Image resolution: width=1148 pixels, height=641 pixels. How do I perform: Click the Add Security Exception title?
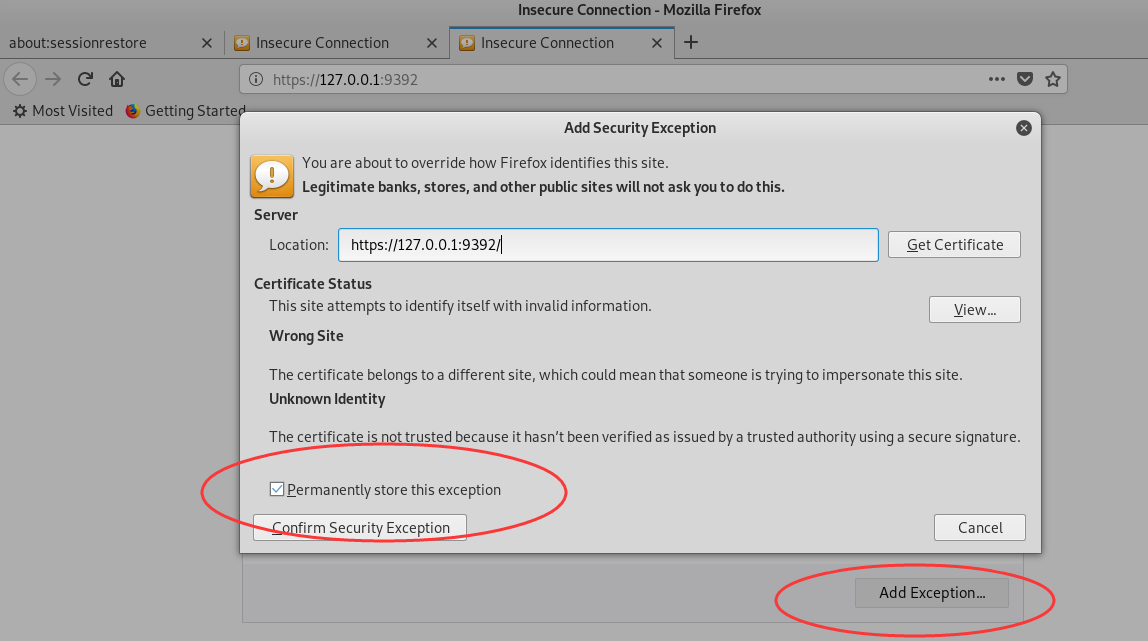click(640, 128)
